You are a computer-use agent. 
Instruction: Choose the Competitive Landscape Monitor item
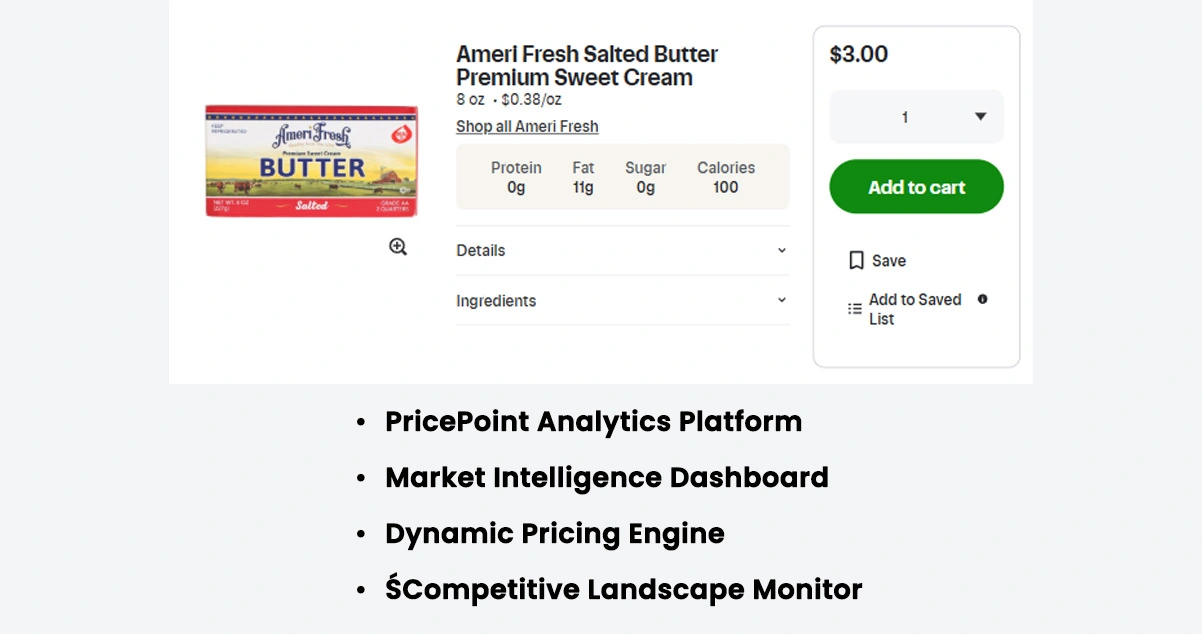(x=623, y=590)
